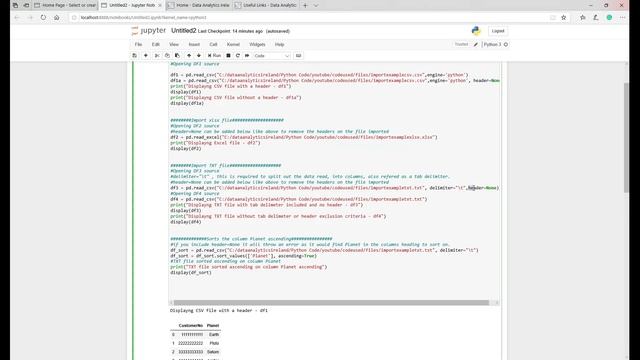Click the kernel idle circle indicator

[x=506, y=44]
